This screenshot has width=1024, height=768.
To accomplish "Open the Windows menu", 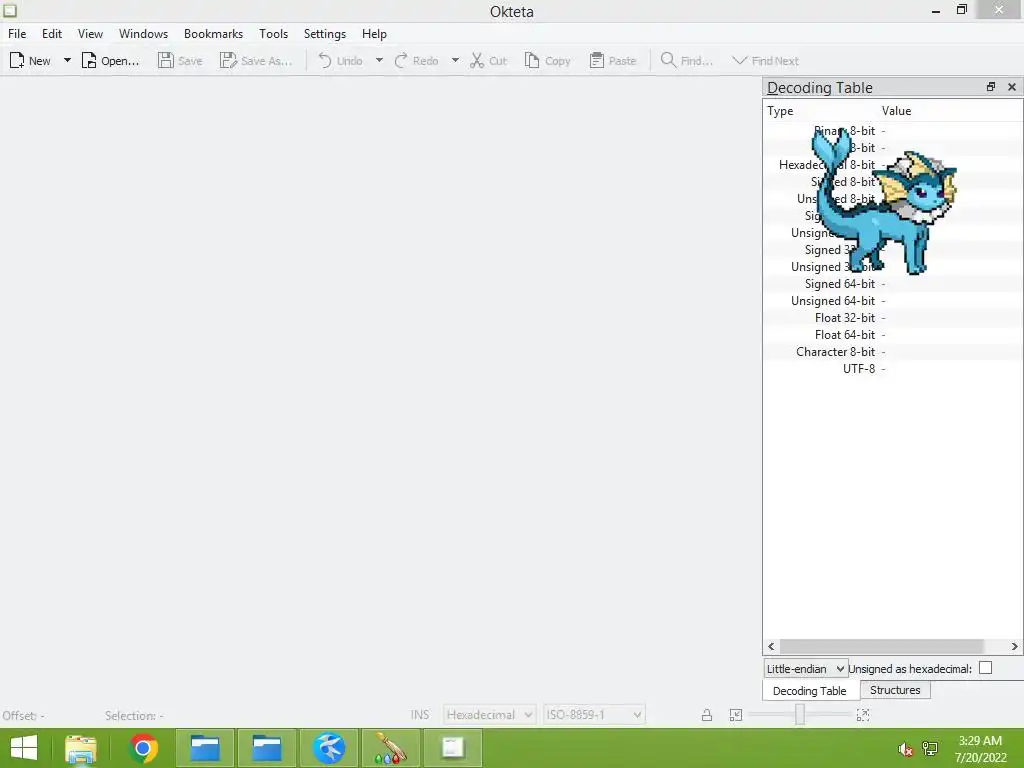I will click(143, 34).
